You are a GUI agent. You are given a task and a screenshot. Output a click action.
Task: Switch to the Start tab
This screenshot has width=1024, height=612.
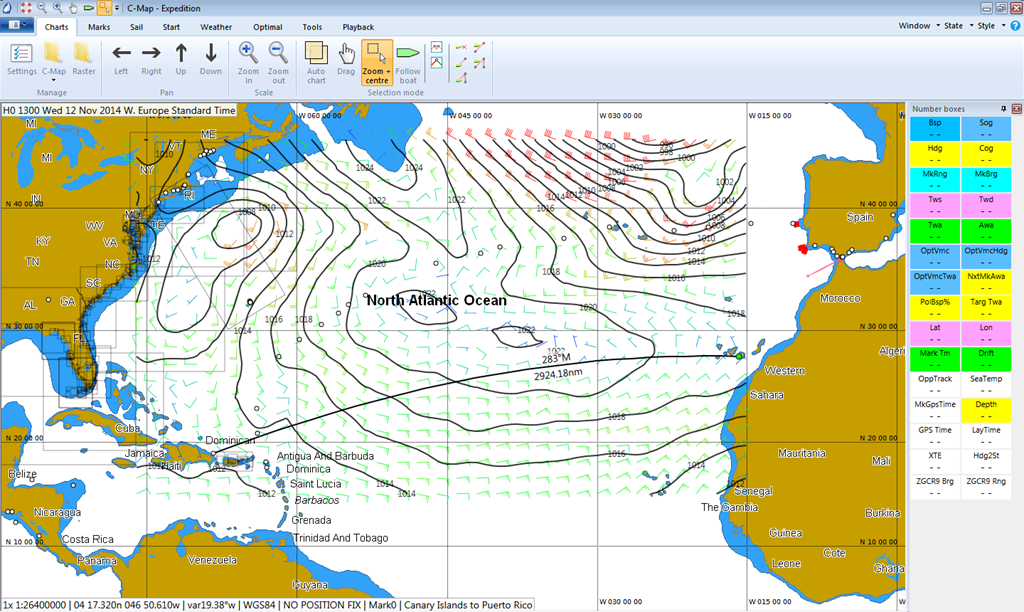click(171, 27)
